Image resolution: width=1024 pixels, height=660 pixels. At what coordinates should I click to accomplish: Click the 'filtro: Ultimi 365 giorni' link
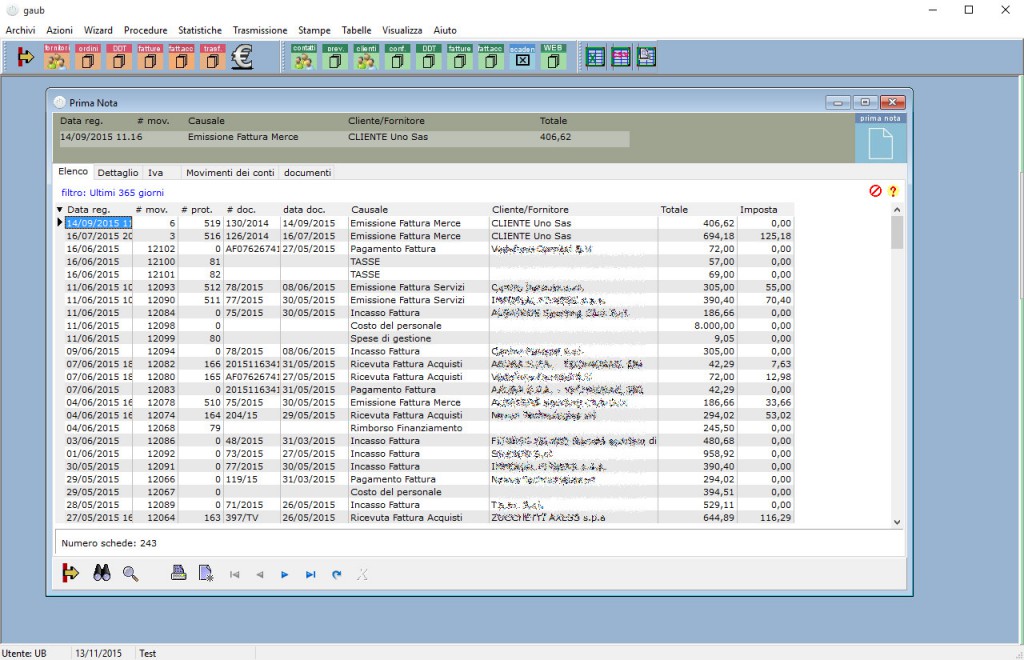(x=112, y=192)
